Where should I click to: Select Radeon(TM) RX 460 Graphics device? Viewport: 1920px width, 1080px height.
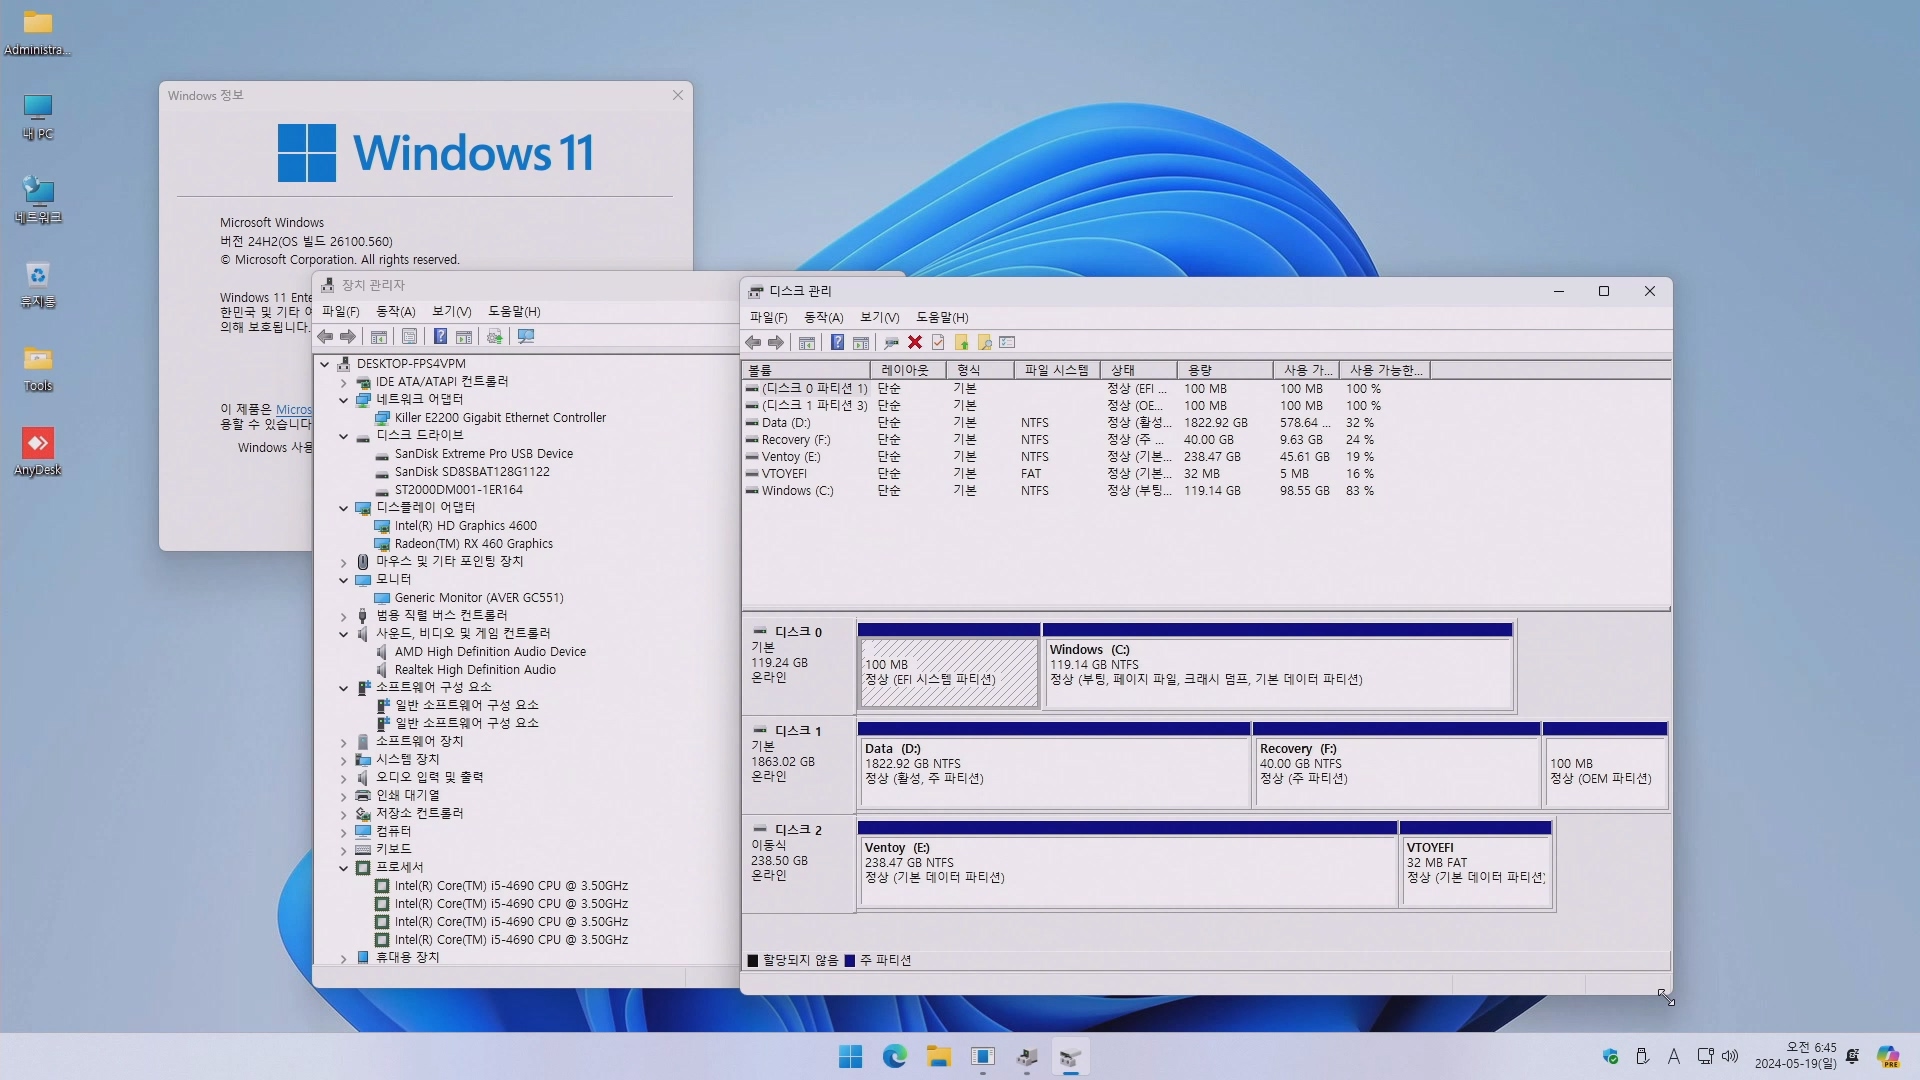[x=473, y=544]
